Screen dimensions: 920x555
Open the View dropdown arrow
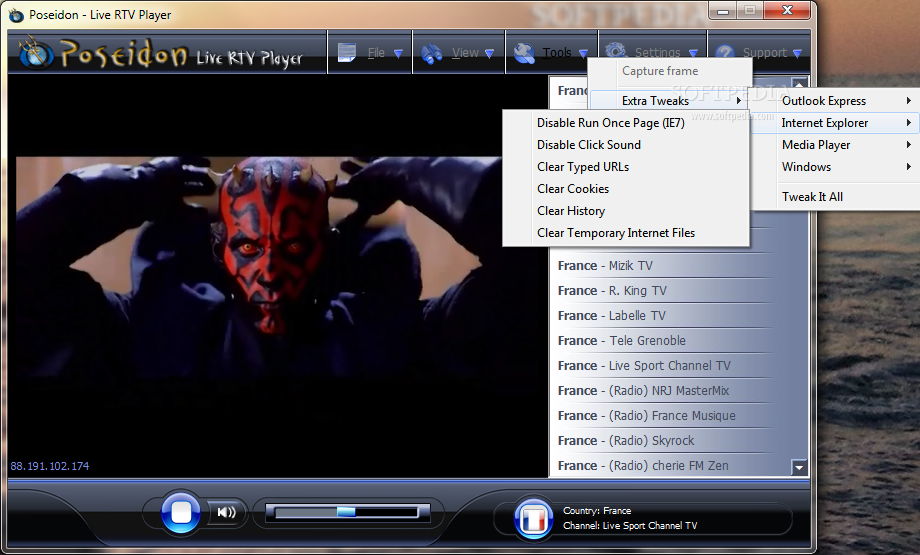click(489, 53)
